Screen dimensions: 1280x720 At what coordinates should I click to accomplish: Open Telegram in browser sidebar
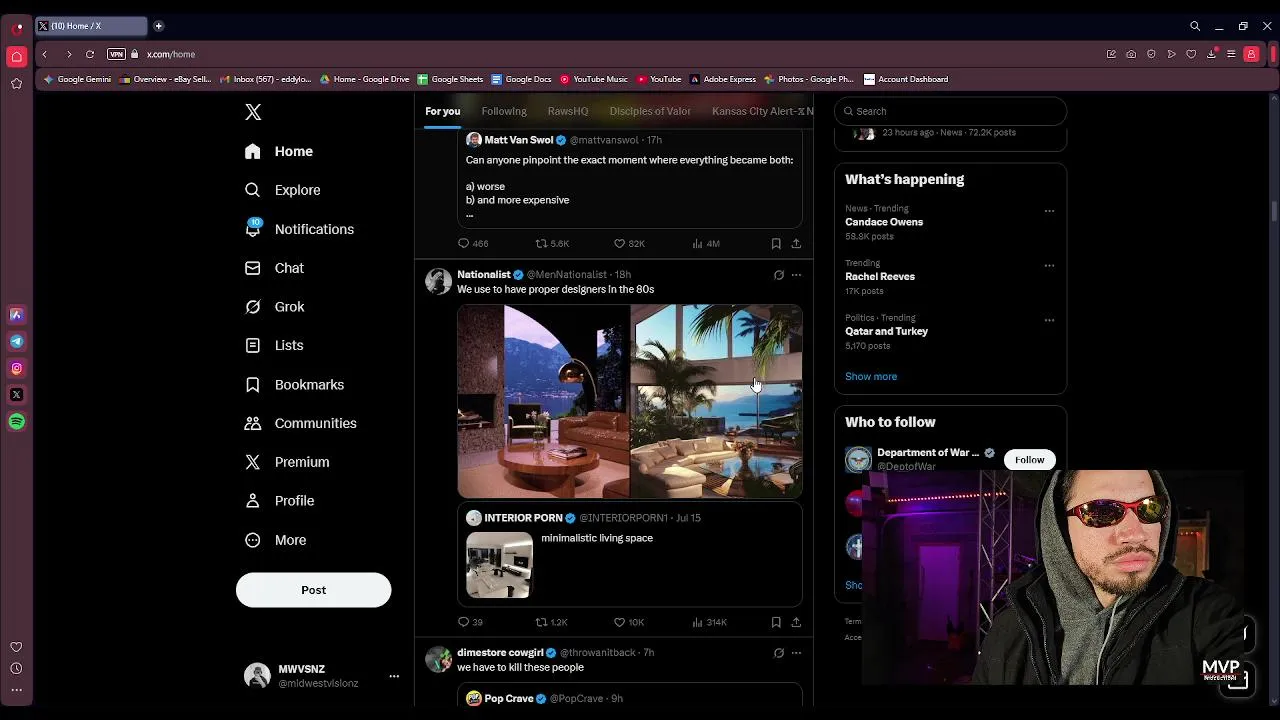click(x=16, y=341)
